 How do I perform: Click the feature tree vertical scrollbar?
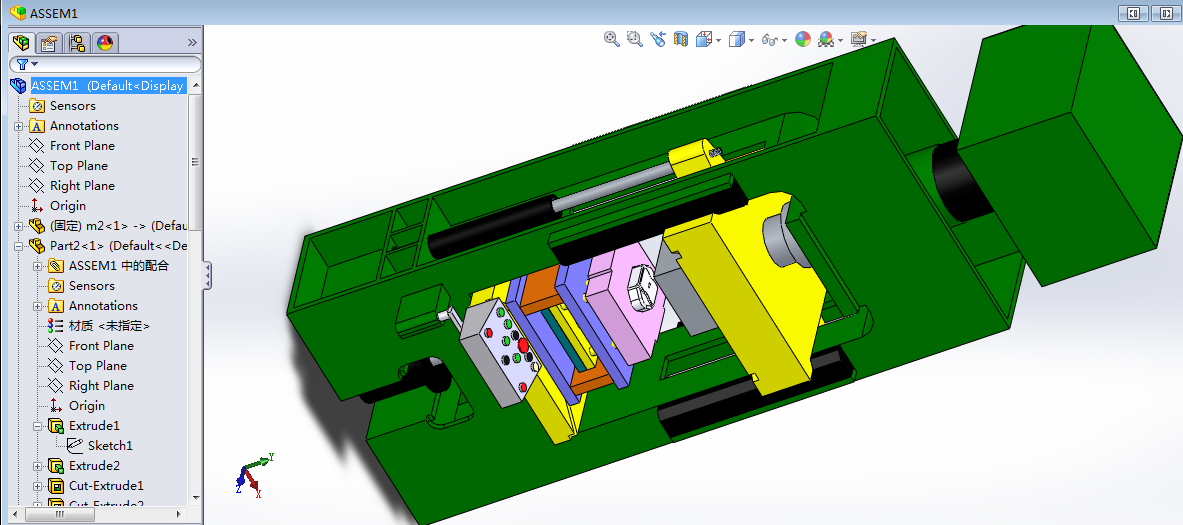(195, 162)
